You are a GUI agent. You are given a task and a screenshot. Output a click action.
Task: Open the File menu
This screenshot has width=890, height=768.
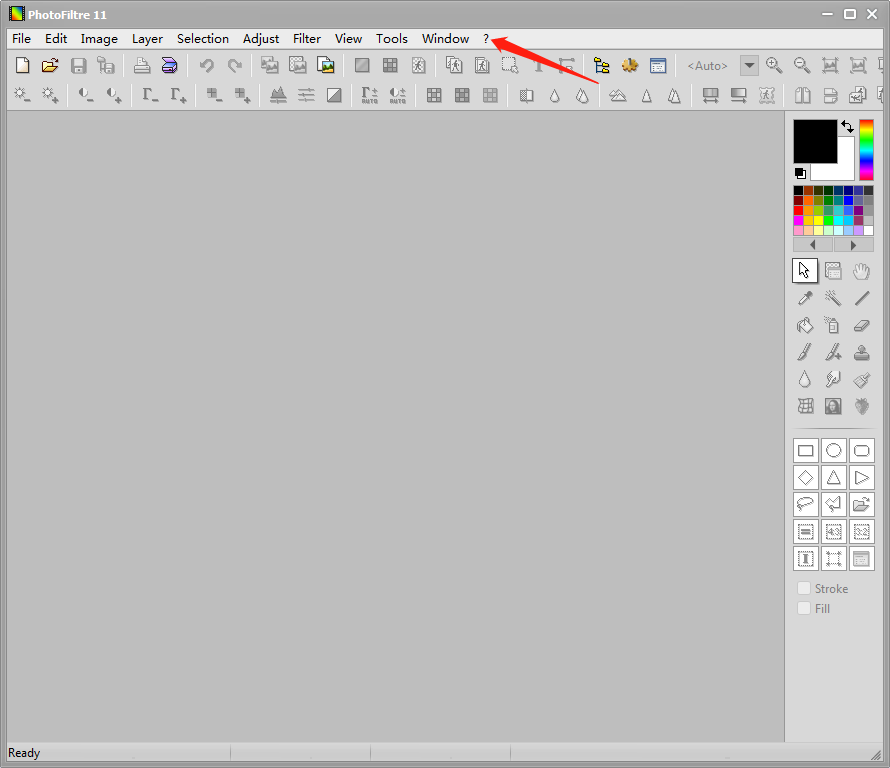[x=22, y=39]
